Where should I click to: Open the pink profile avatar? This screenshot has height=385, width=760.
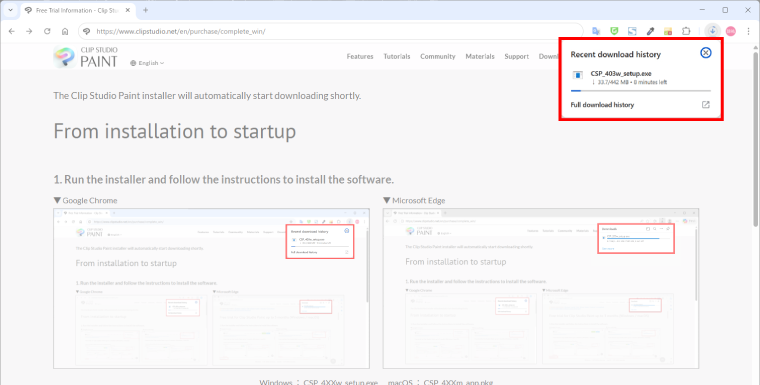point(730,31)
